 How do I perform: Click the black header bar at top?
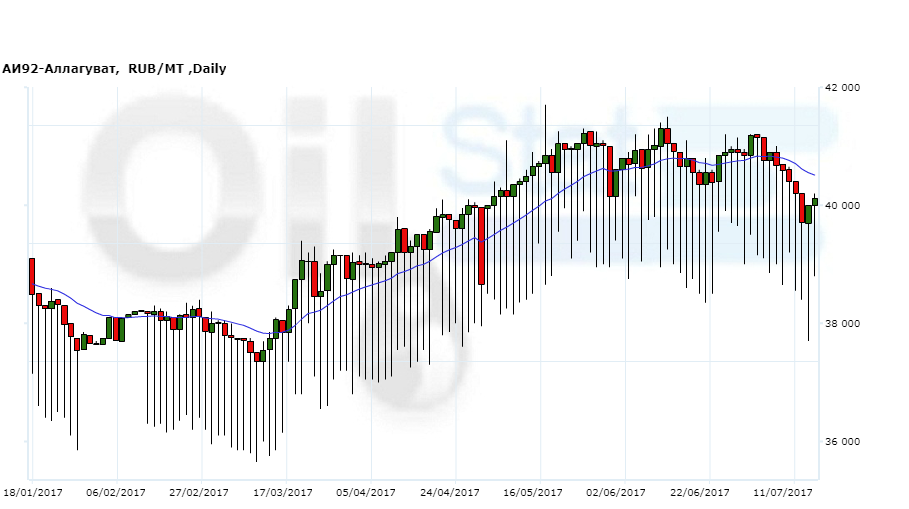click(454, 29)
